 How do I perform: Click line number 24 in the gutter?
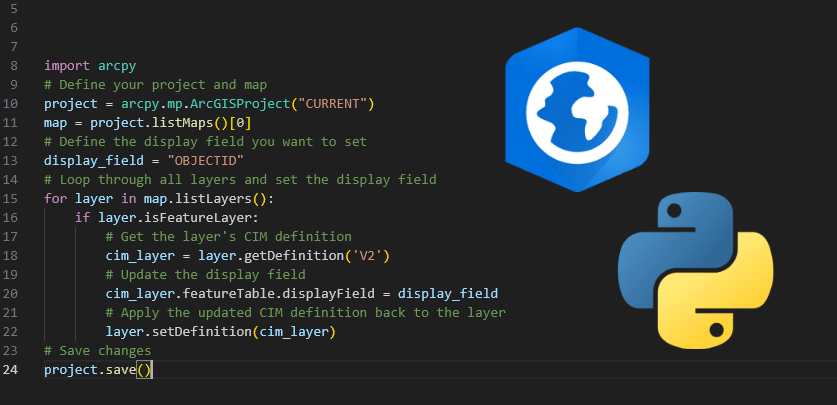pyautogui.click(x=10, y=370)
